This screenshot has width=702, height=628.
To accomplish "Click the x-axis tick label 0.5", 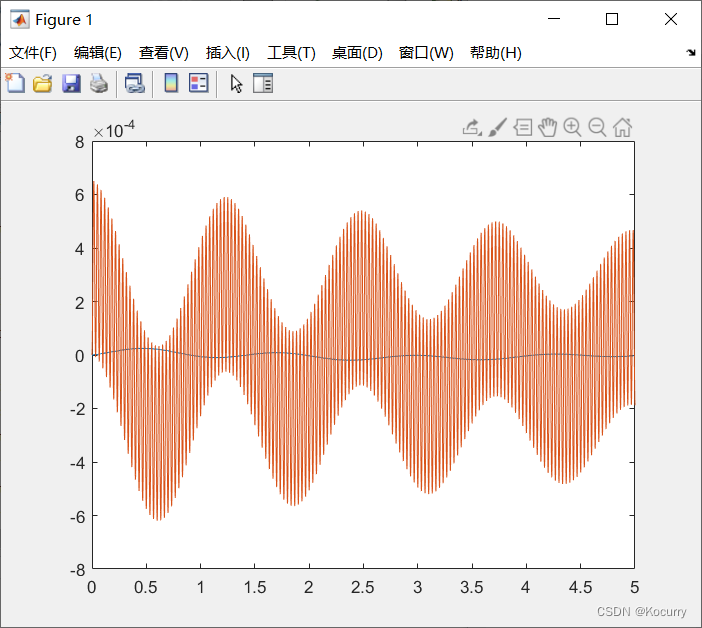I will pyautogui.click(x=146, y=587).
